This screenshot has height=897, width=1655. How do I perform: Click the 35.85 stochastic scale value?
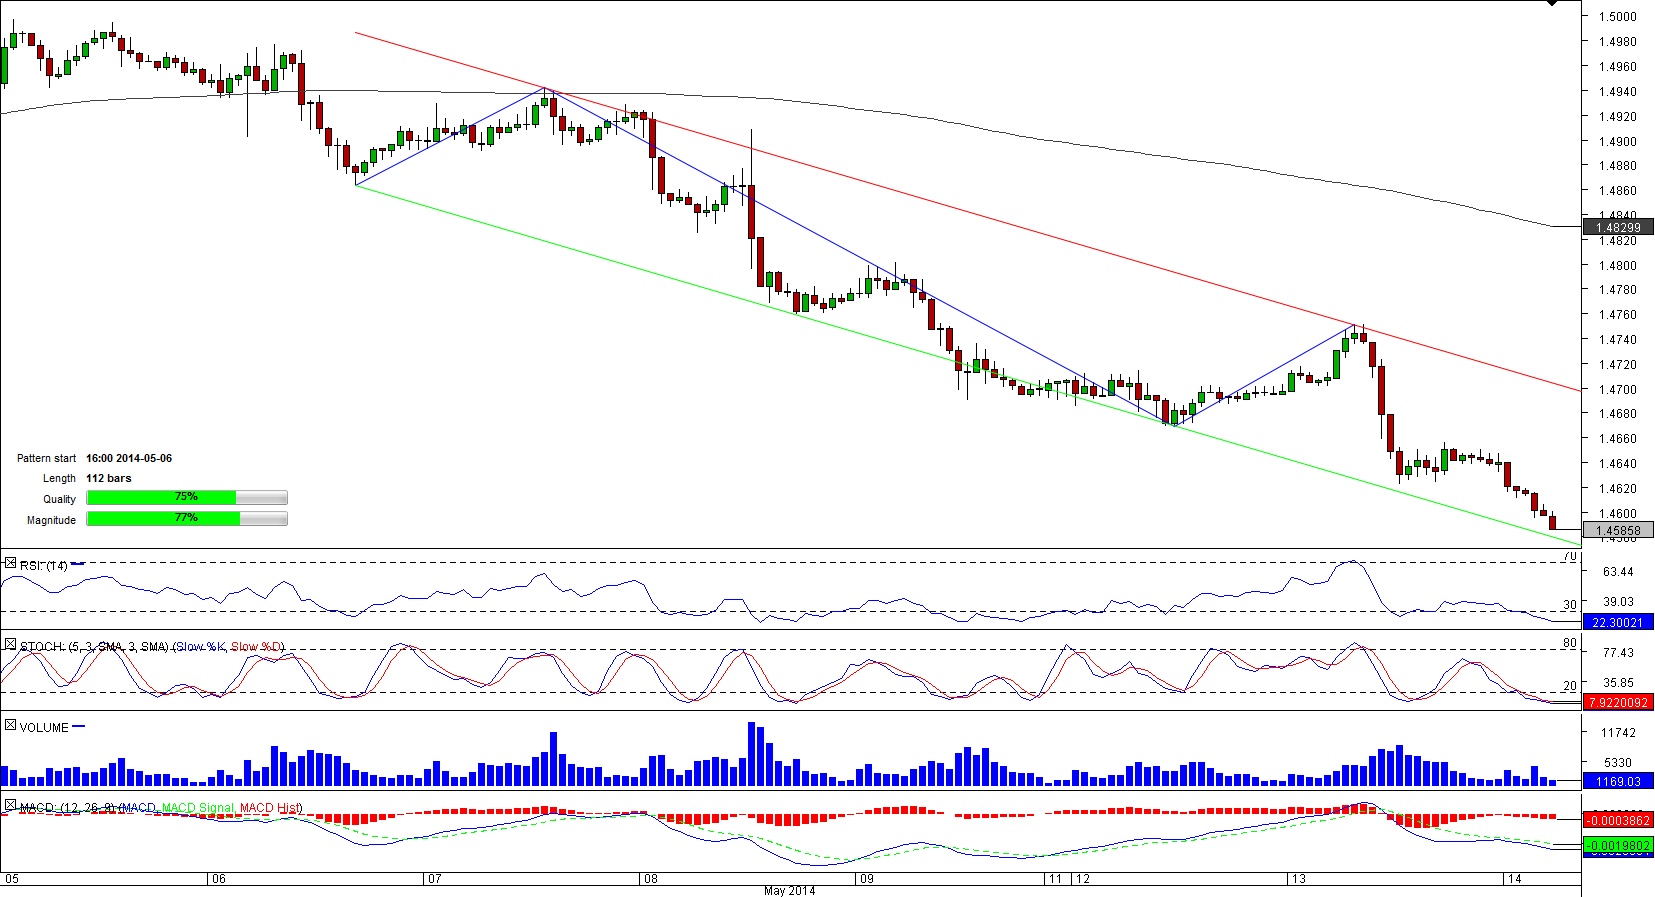(1618, 683)
